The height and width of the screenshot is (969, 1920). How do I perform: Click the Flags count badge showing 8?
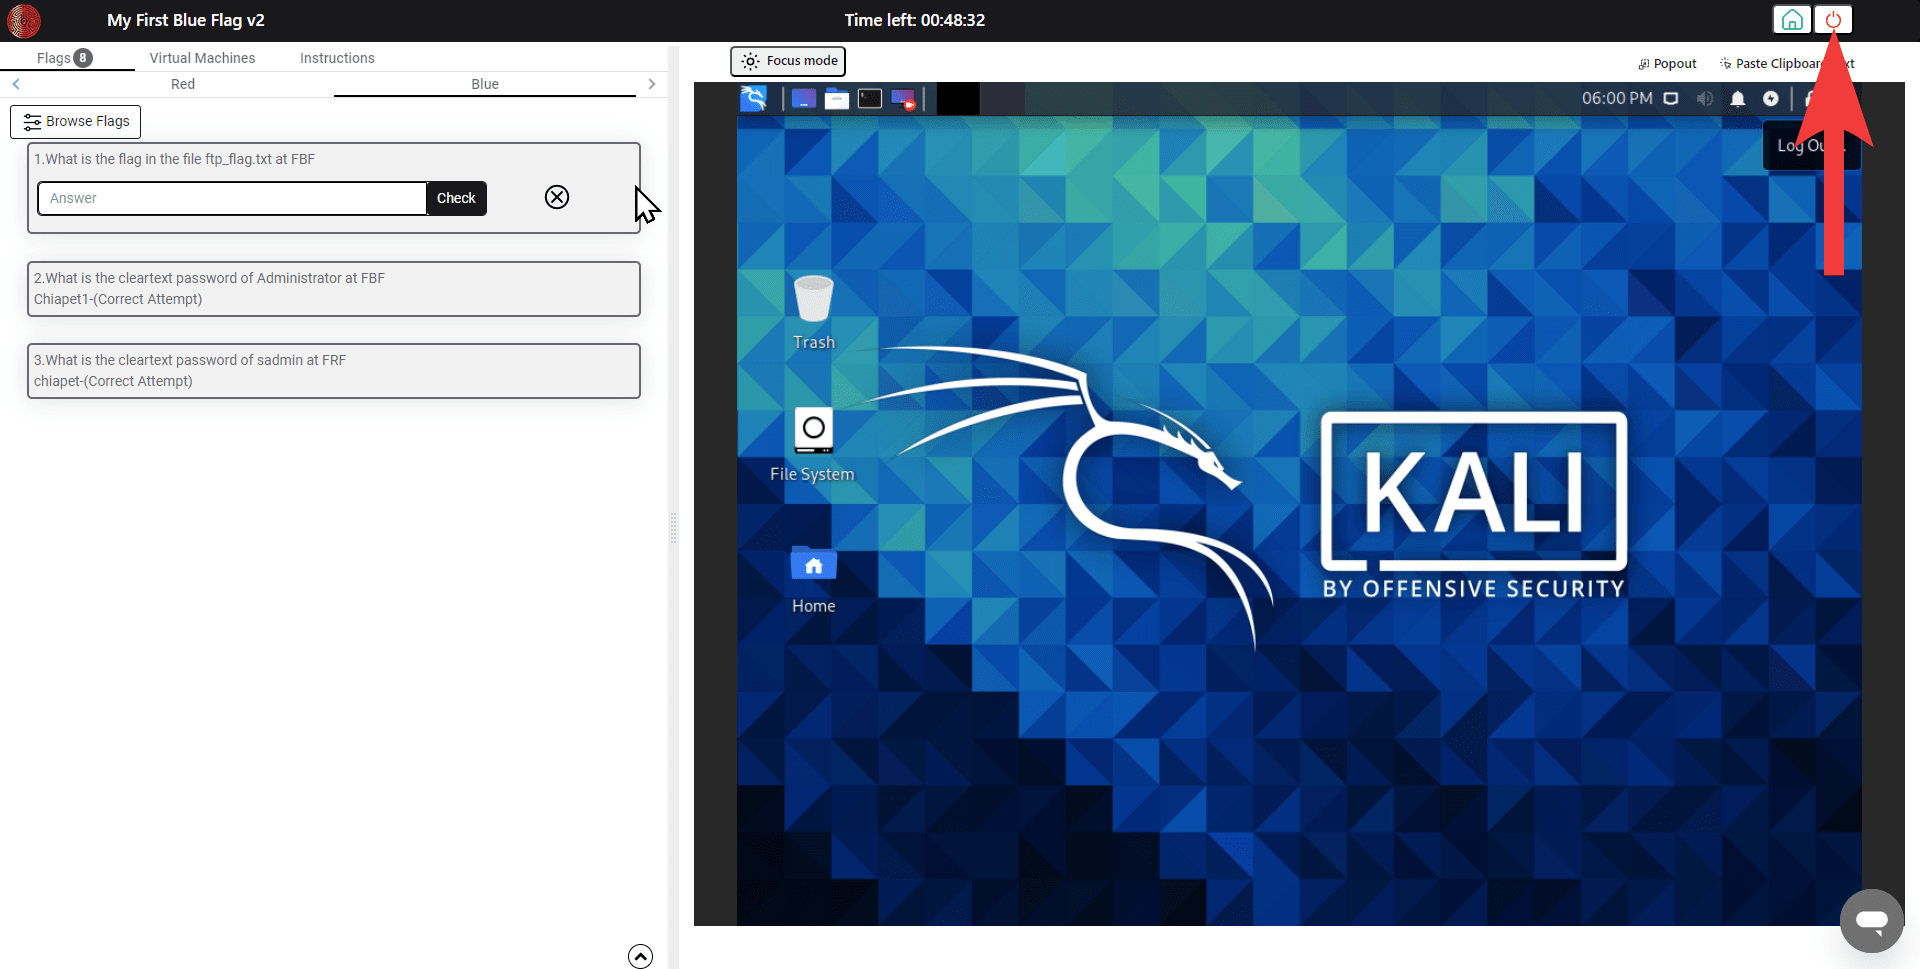coord(83,58)
